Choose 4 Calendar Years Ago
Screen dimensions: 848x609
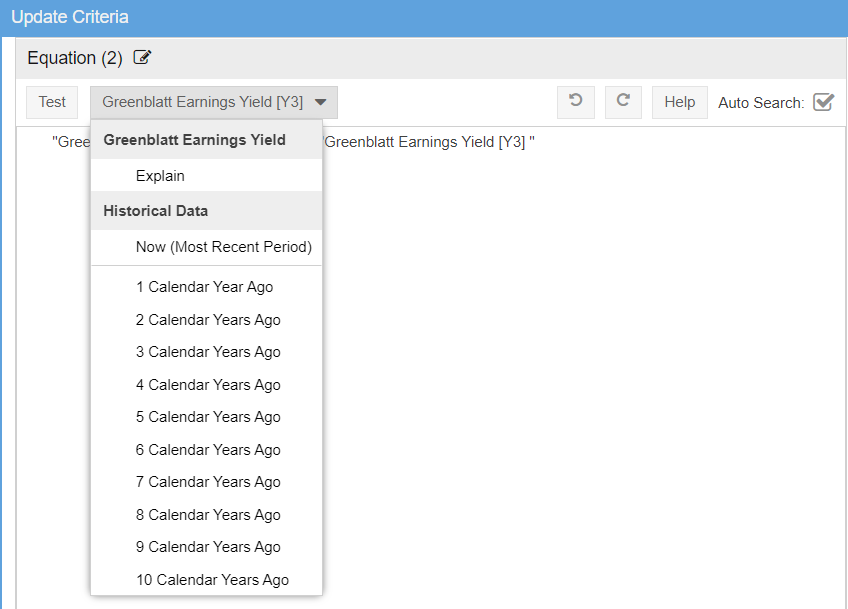(206, 385)
